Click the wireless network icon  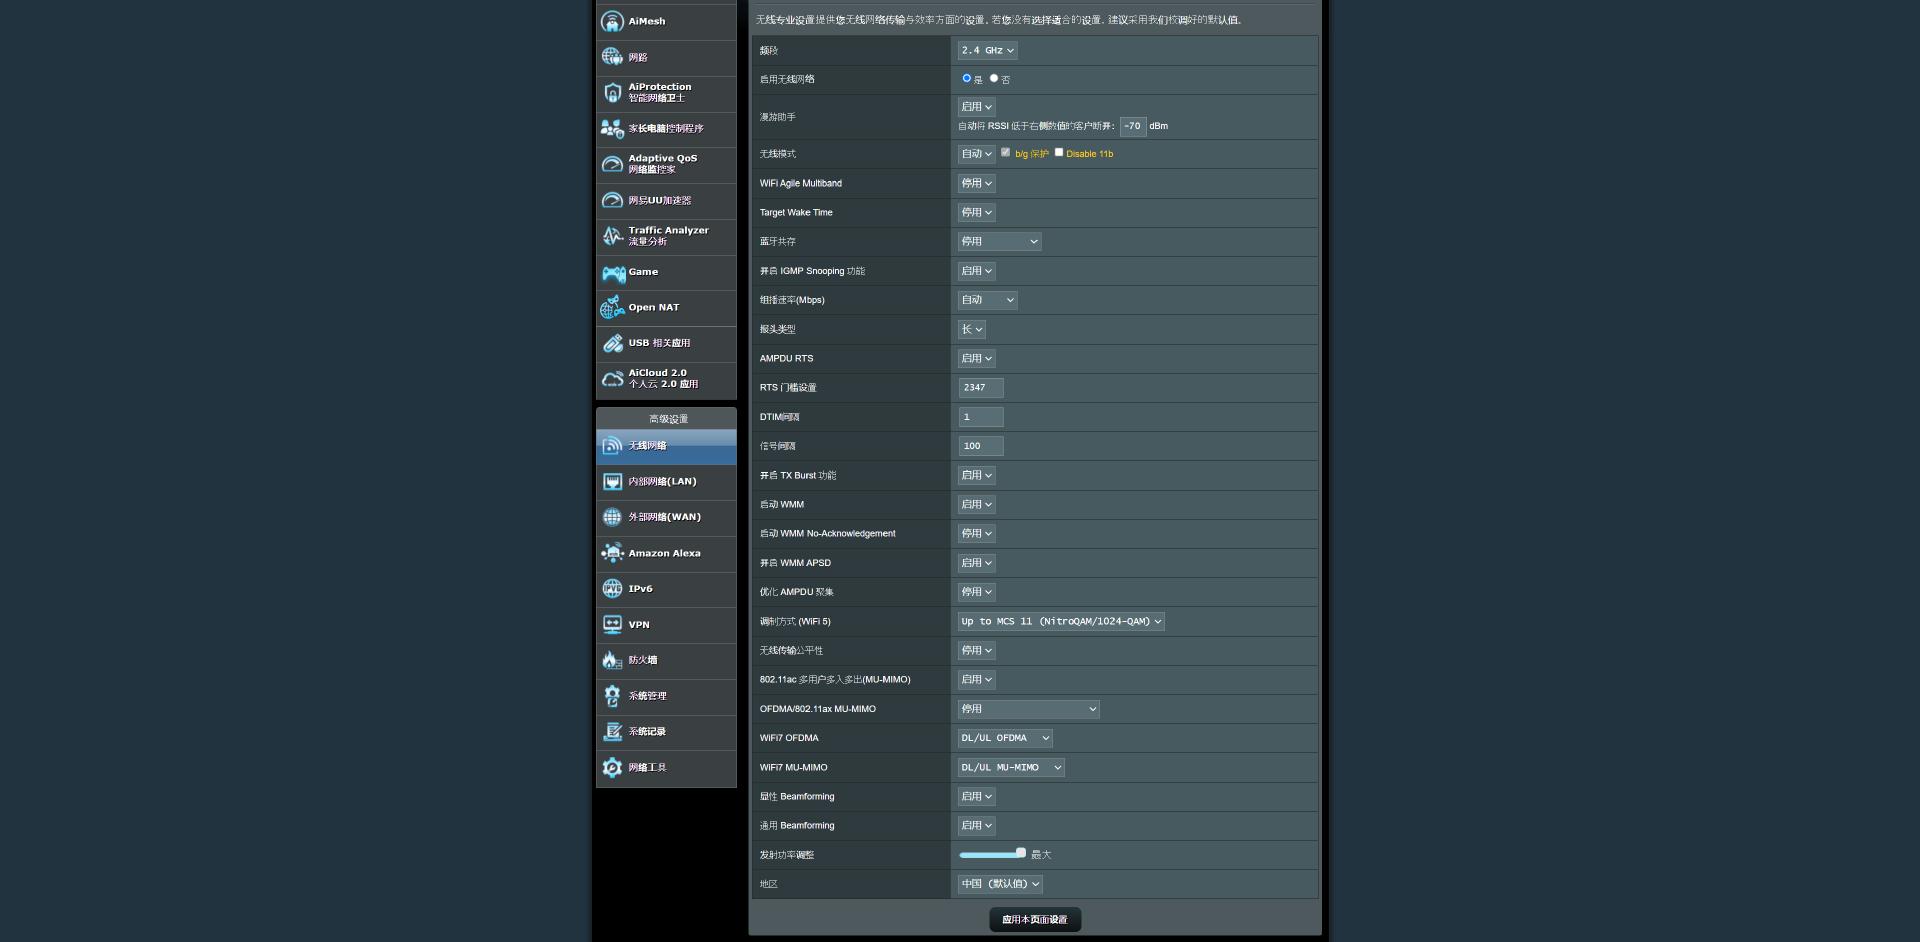tap(612, 446)
